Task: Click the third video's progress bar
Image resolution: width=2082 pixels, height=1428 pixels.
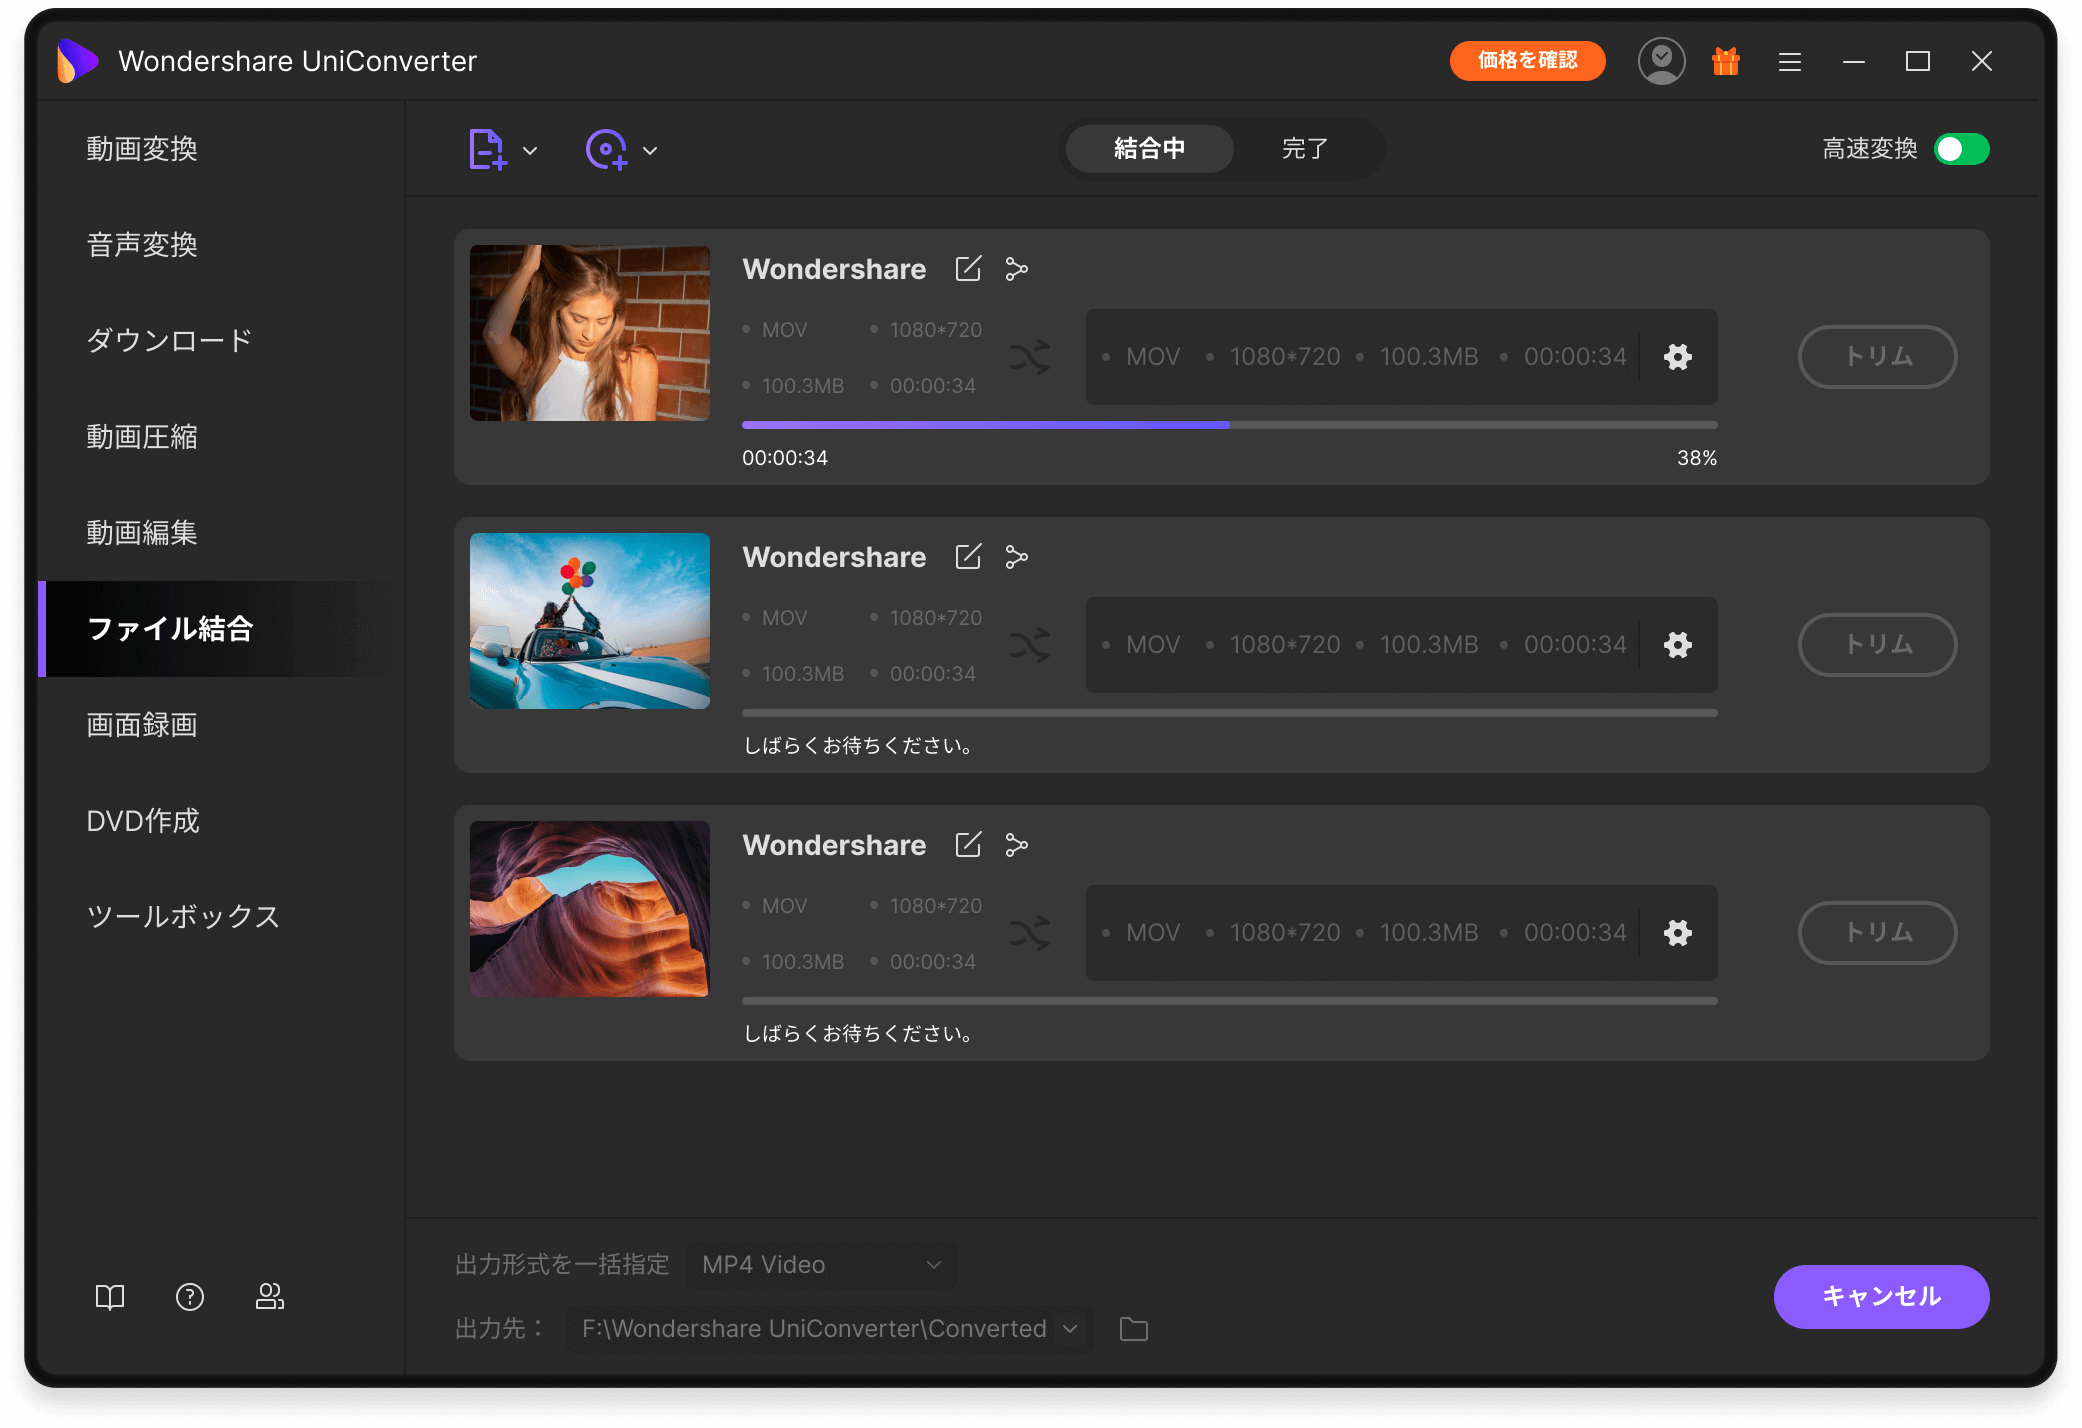Action: (x=1229, y=1001)
